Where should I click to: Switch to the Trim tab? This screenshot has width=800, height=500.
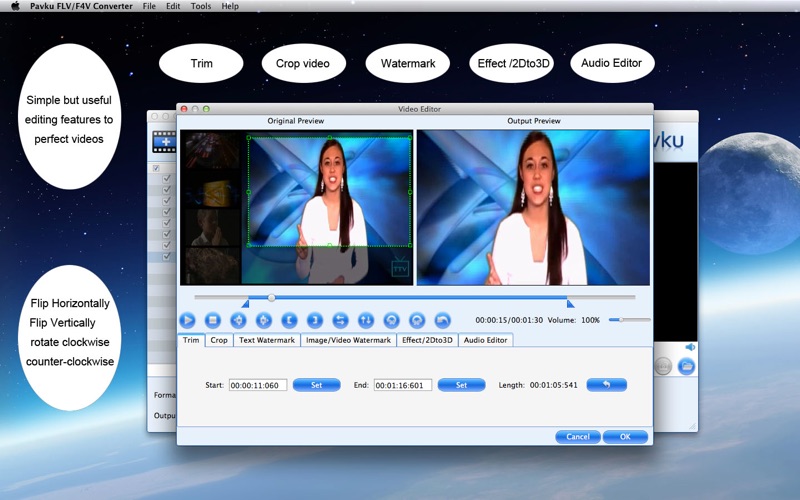pos(191,340)
